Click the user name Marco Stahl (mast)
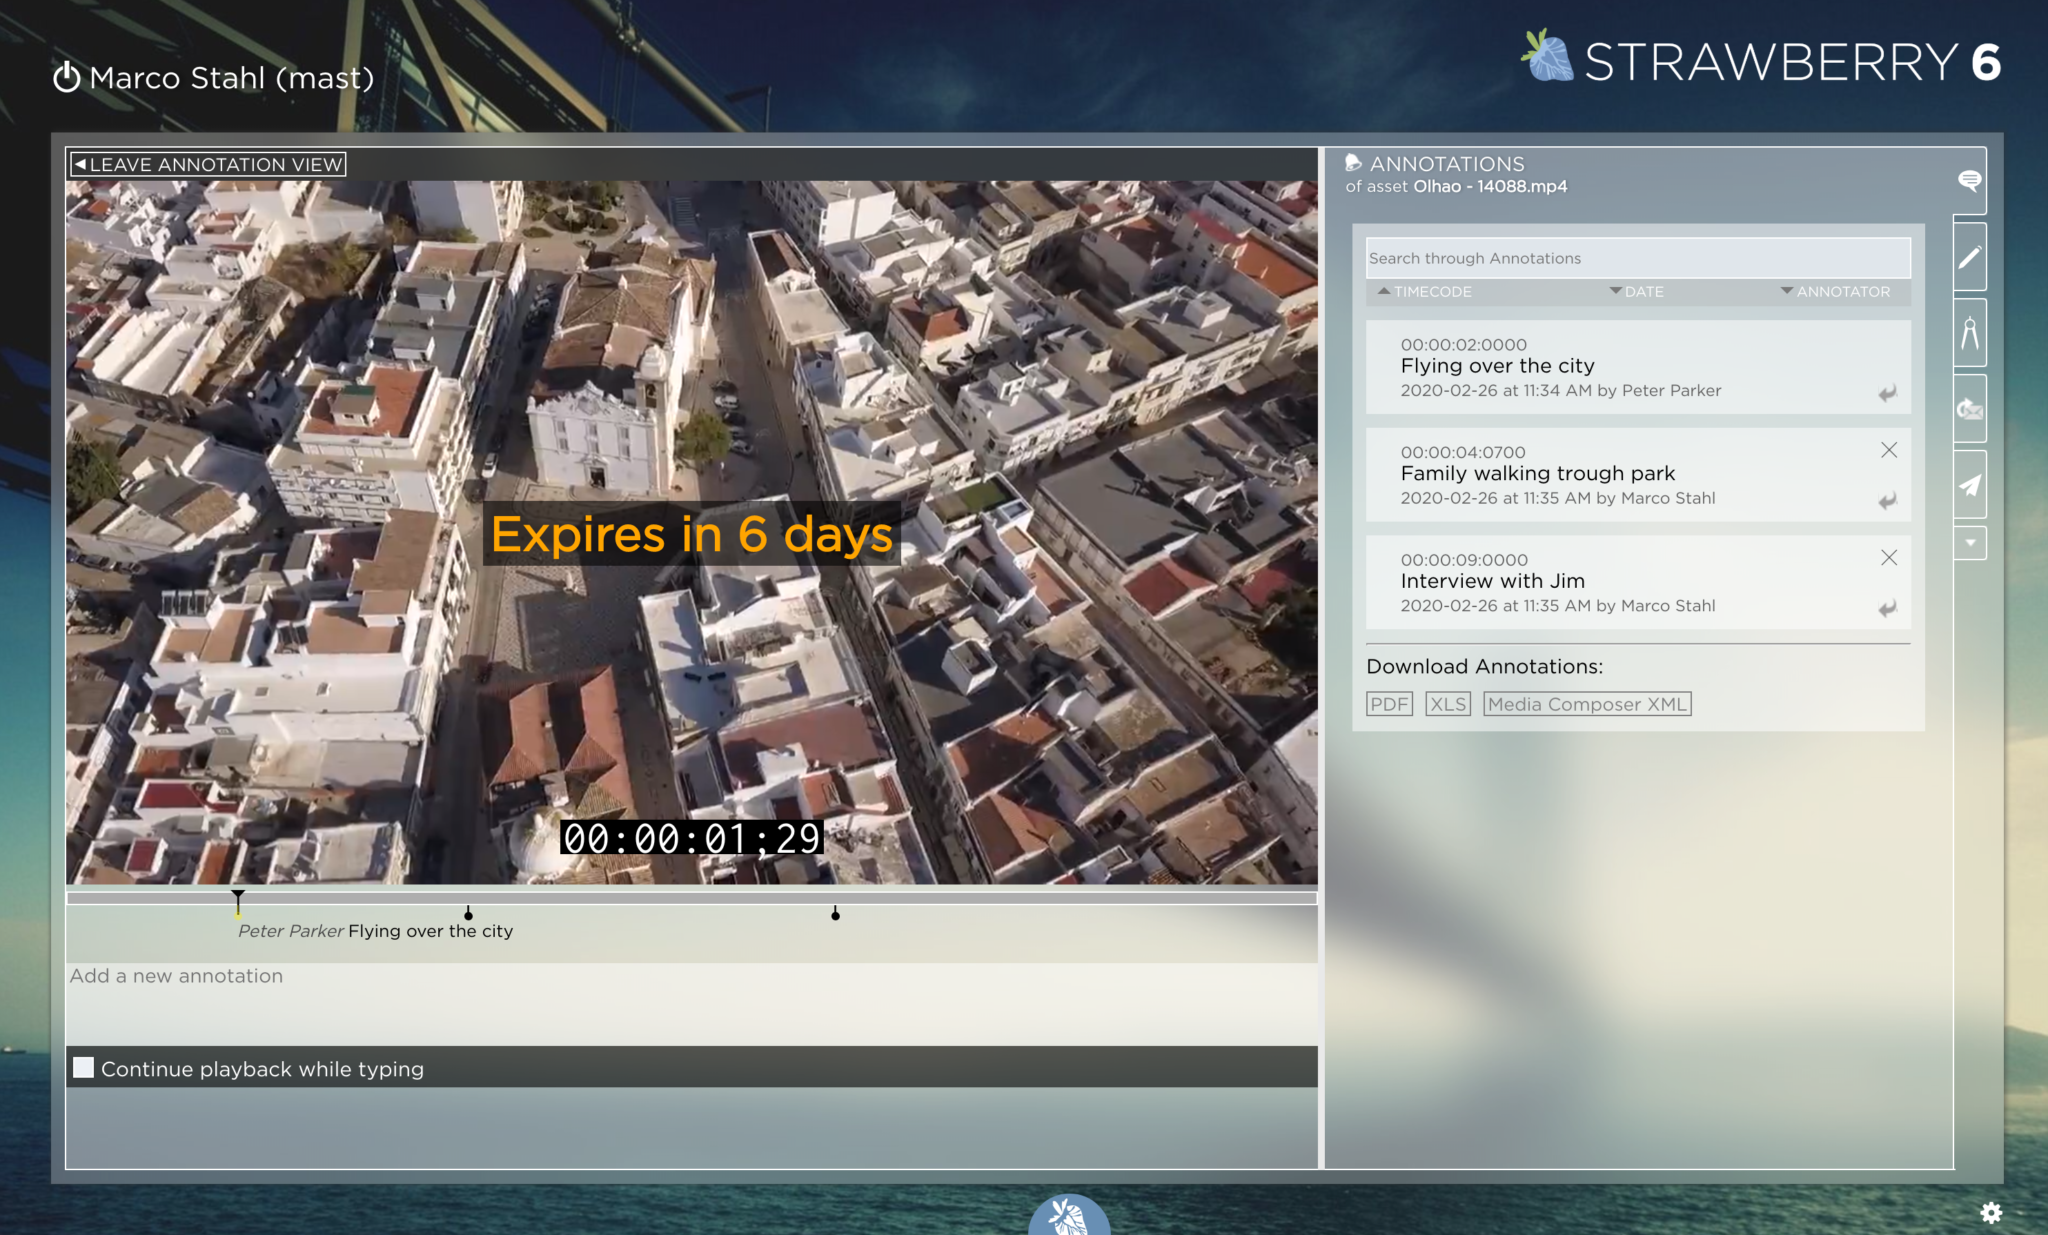This screenshot has height=1235, width=2048. (x=232, y=78)
